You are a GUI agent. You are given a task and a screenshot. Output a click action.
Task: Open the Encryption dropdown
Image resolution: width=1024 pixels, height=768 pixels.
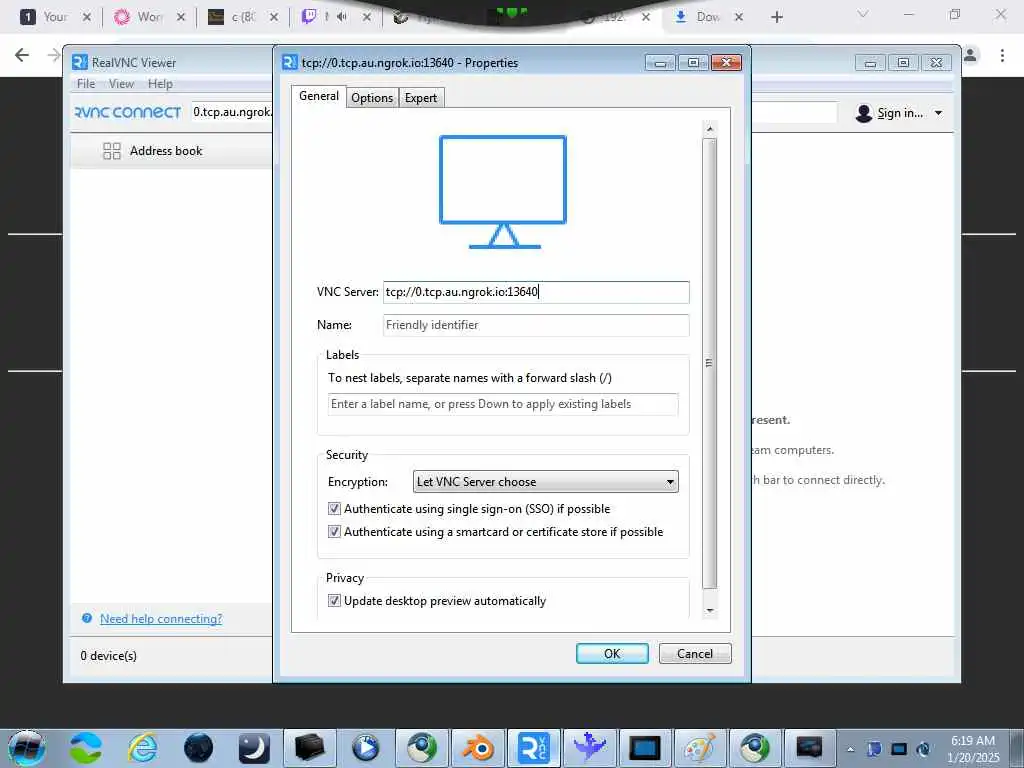[546, 481]
